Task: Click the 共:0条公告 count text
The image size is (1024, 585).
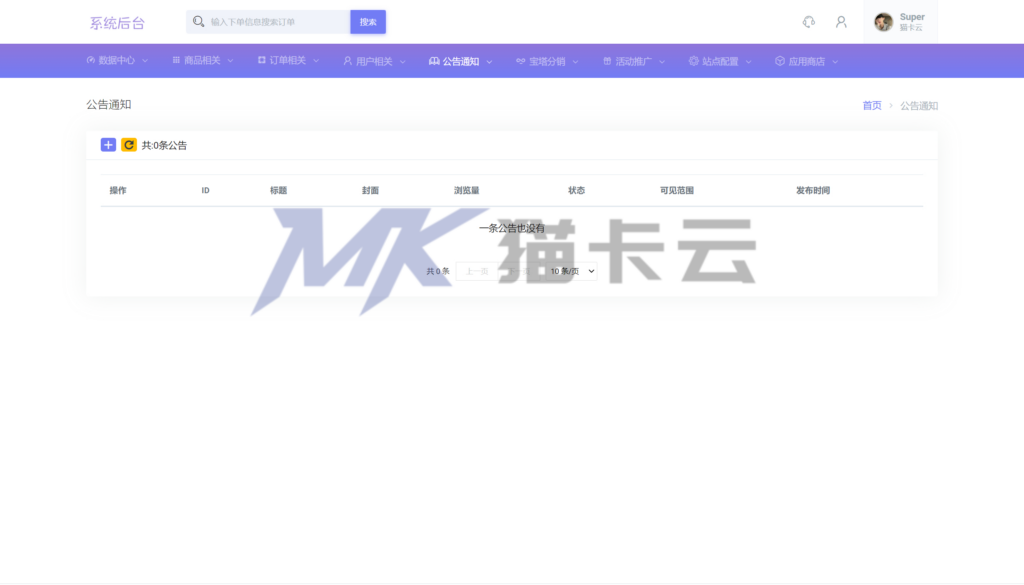Action: 164,145
